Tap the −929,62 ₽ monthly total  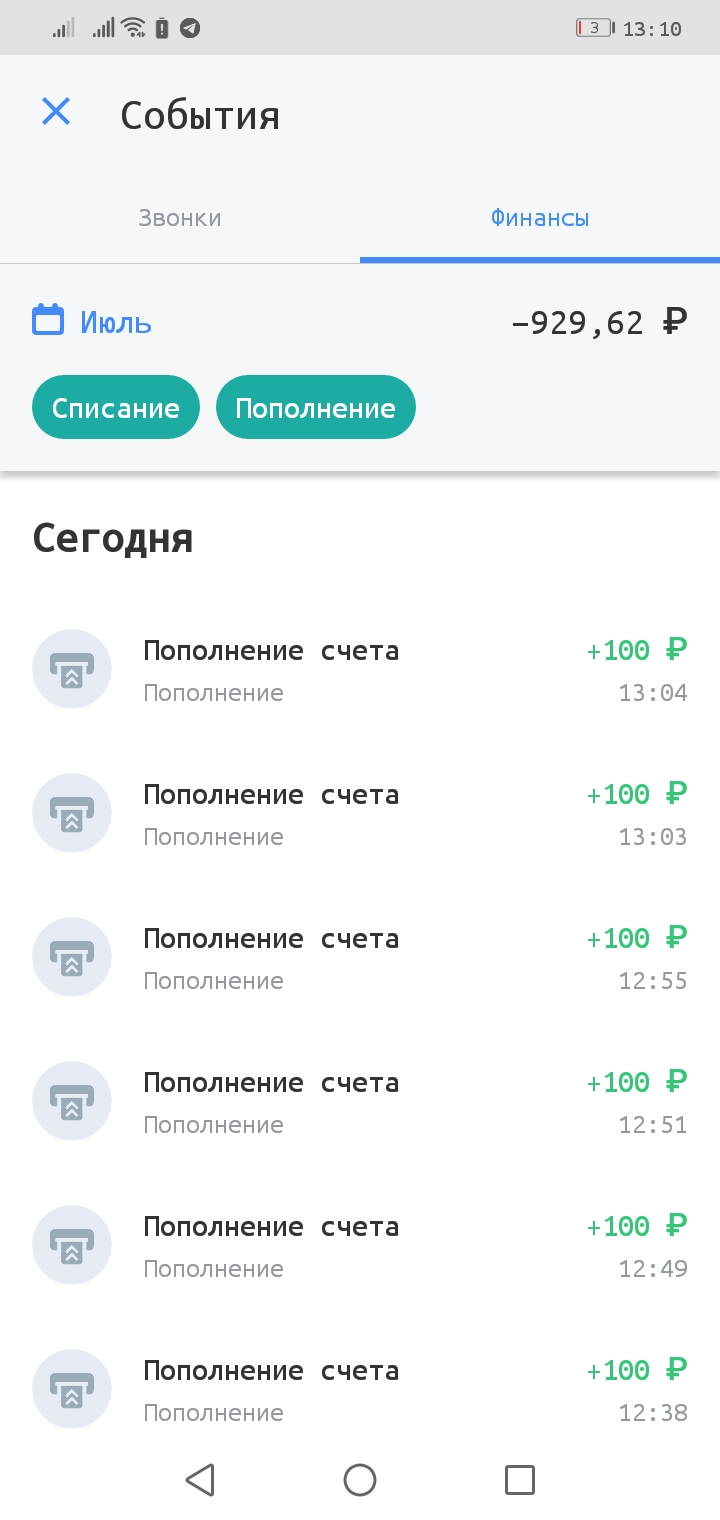[600, 322]
